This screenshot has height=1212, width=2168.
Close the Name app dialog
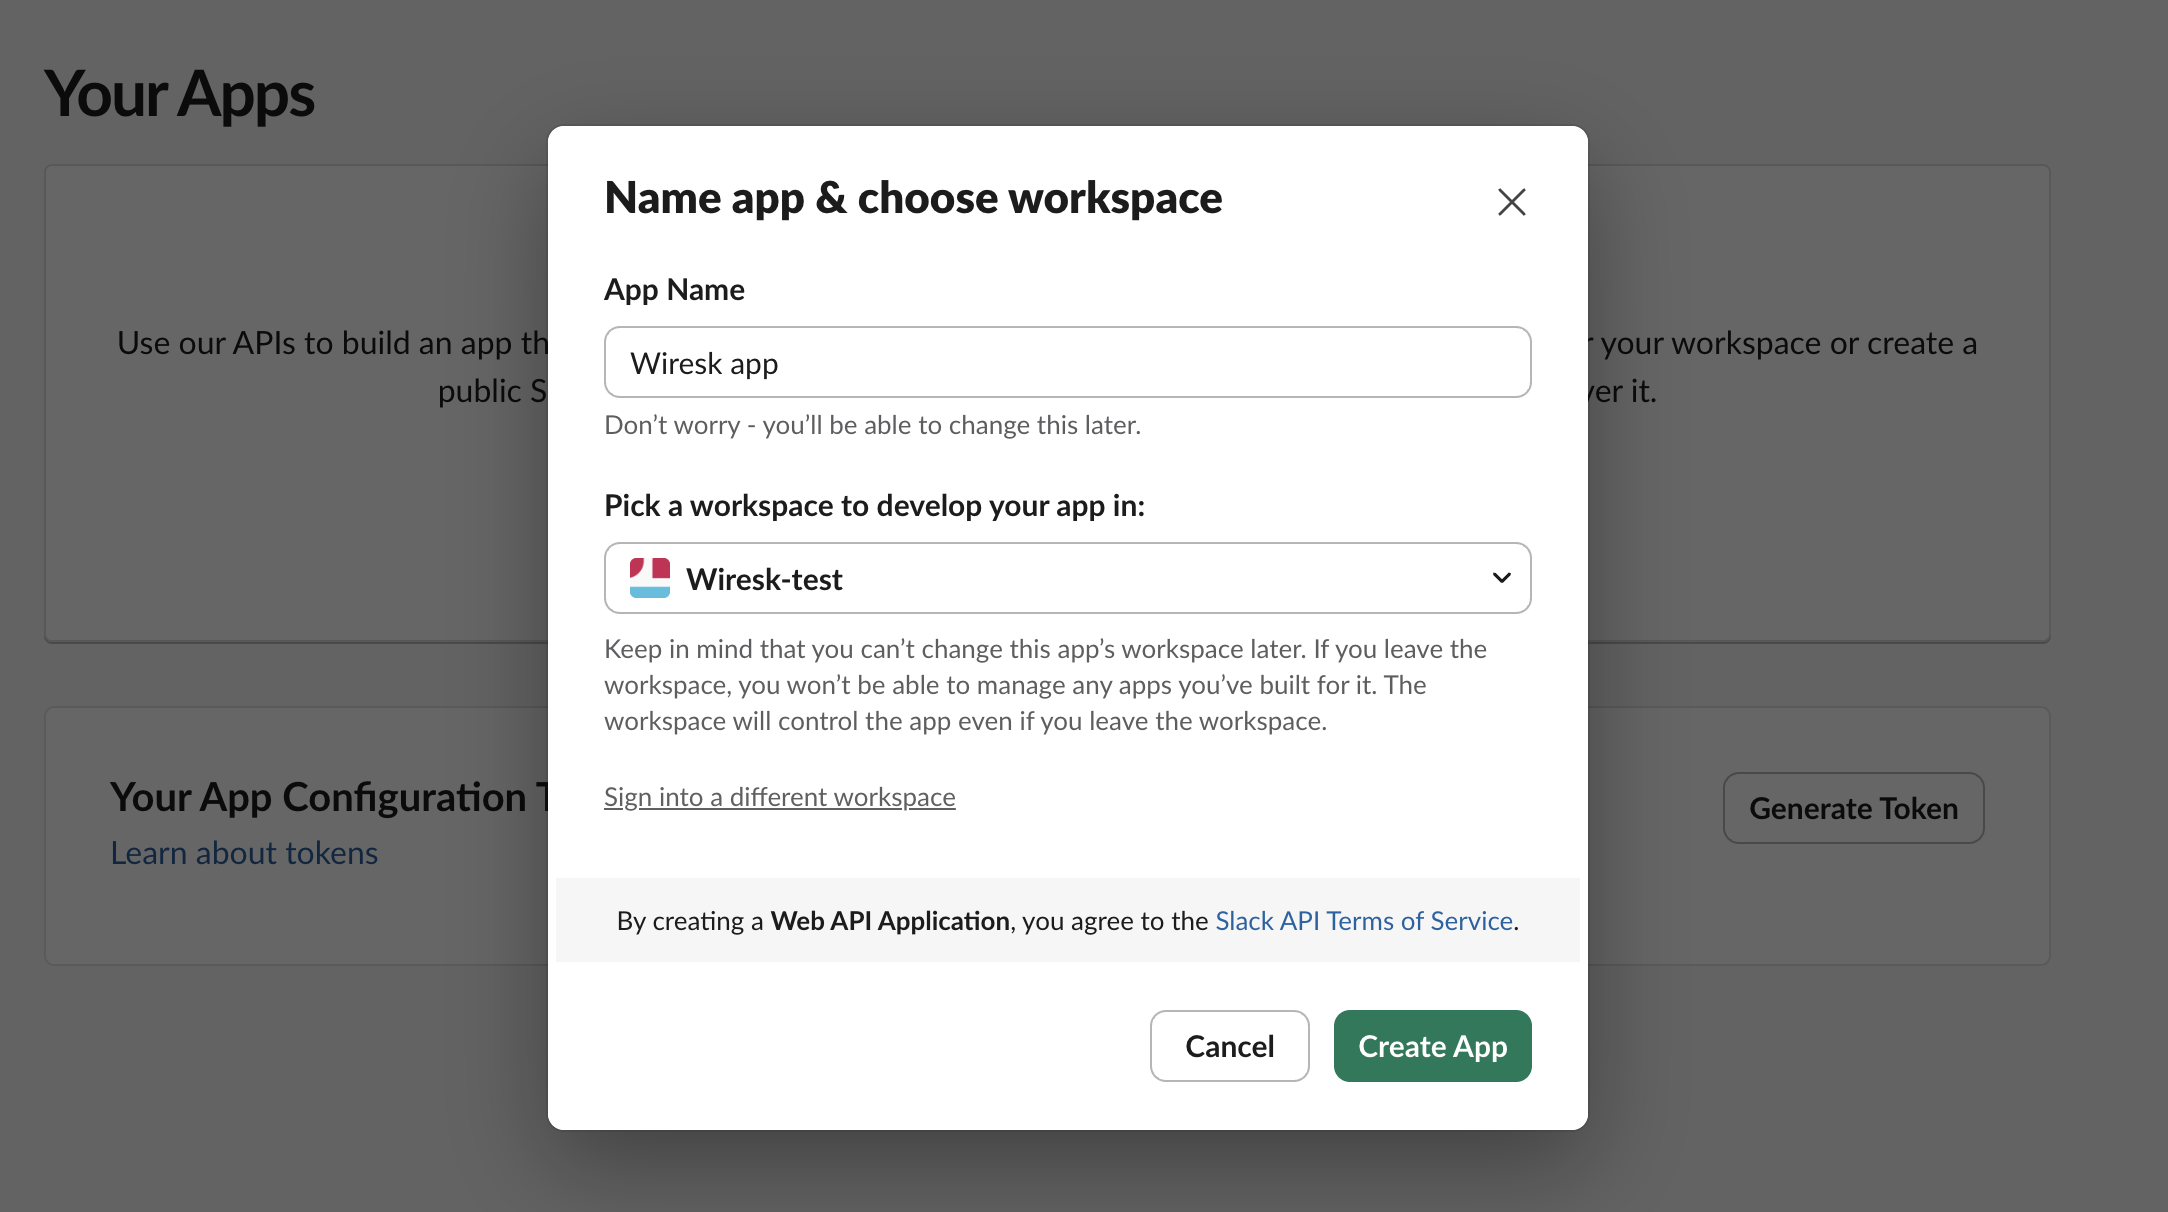pyautogui.click(x=1511, y=202)
